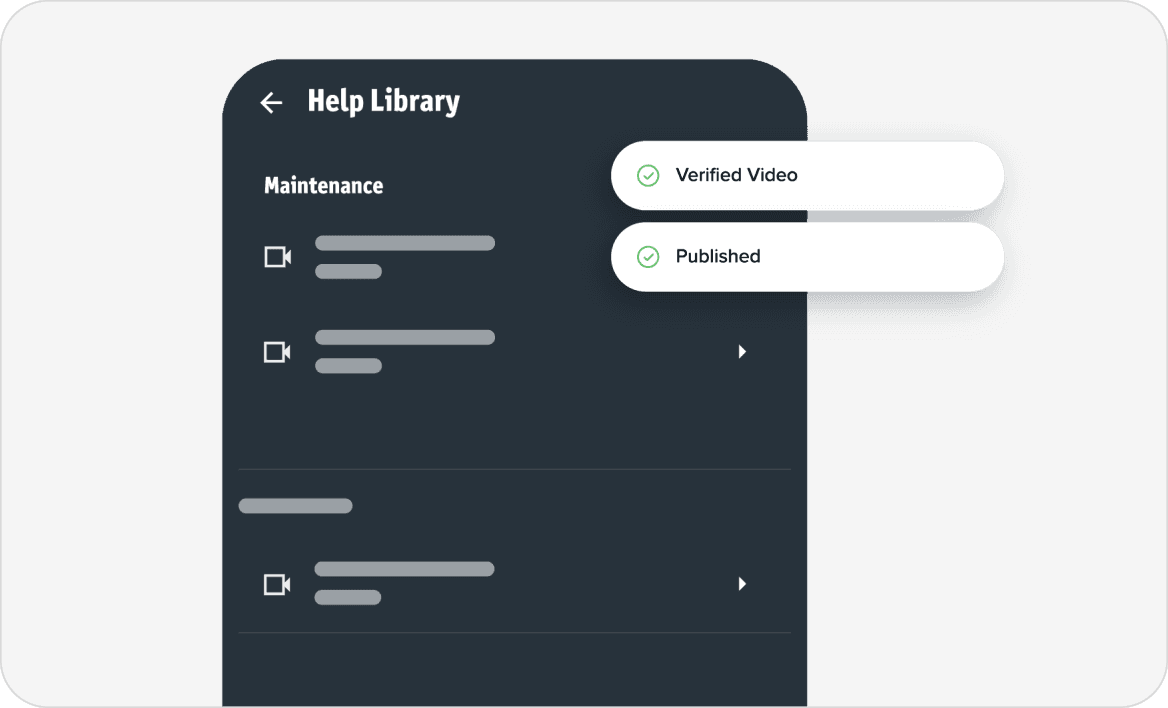
Task: Expand the bottom section video item arrow
Action: [x=742, y=584]
